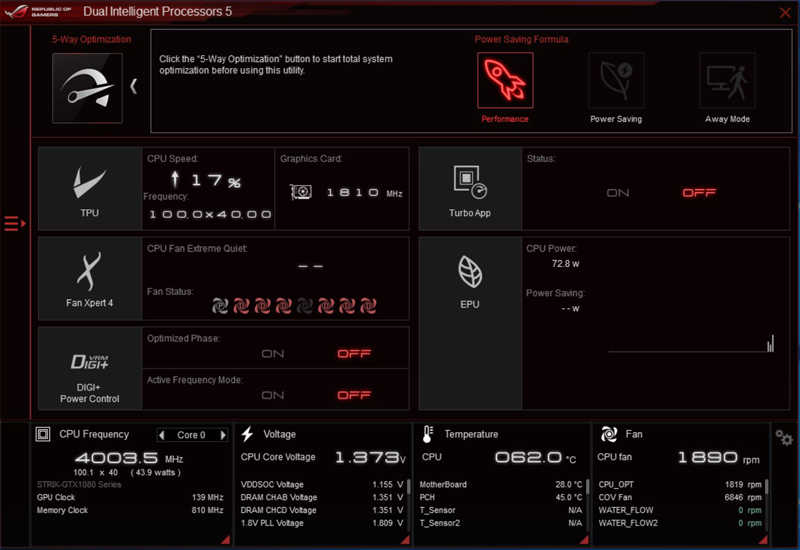Close the Dual Intelligent Processors window
The image size is (800, 550).
coord(785,12)
